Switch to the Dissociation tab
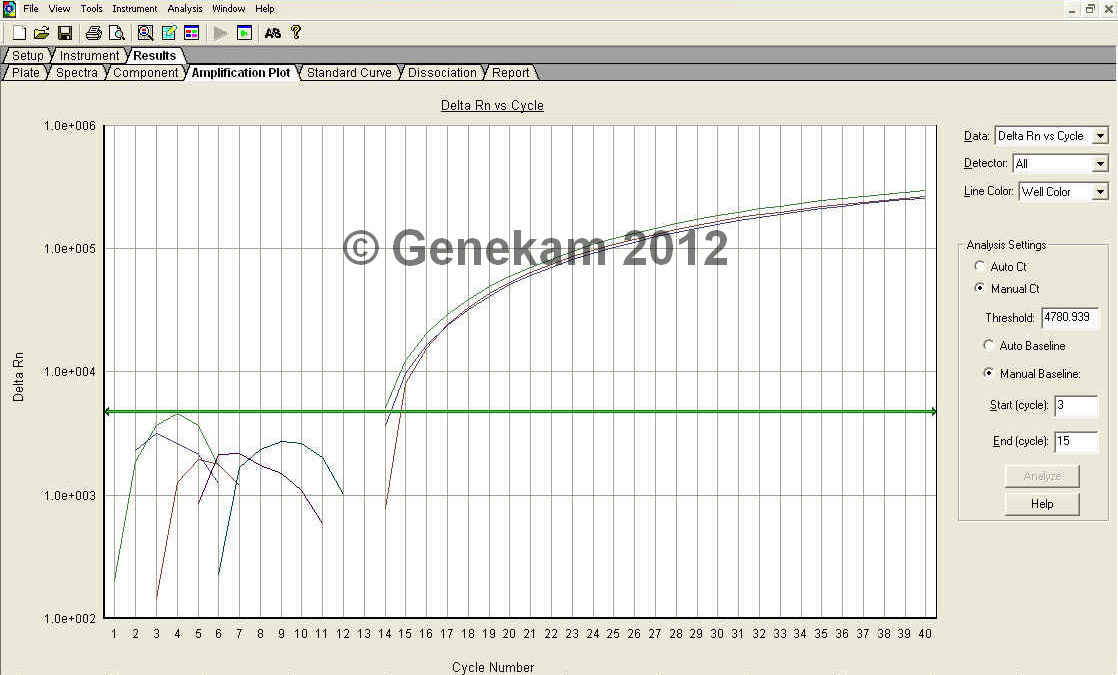Image resolution: width=1118 pixels, height=675 pixels. 442,73
